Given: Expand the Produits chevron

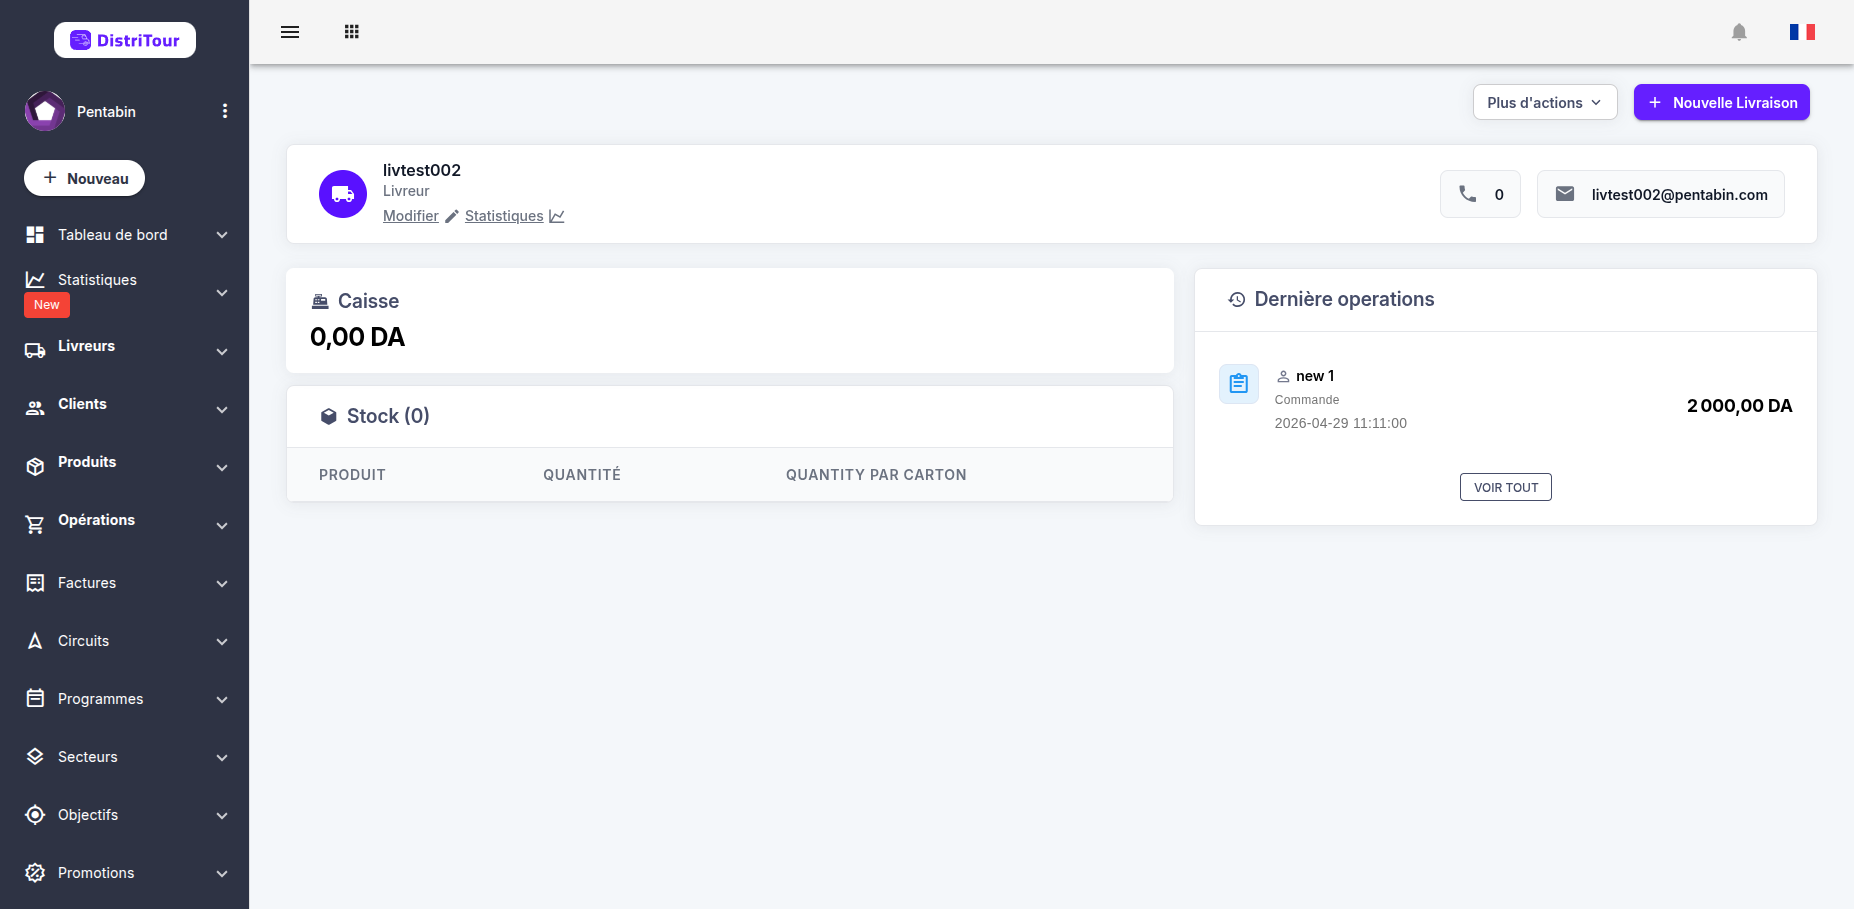Looking at the screenshot, I should (x=222, y=467).
